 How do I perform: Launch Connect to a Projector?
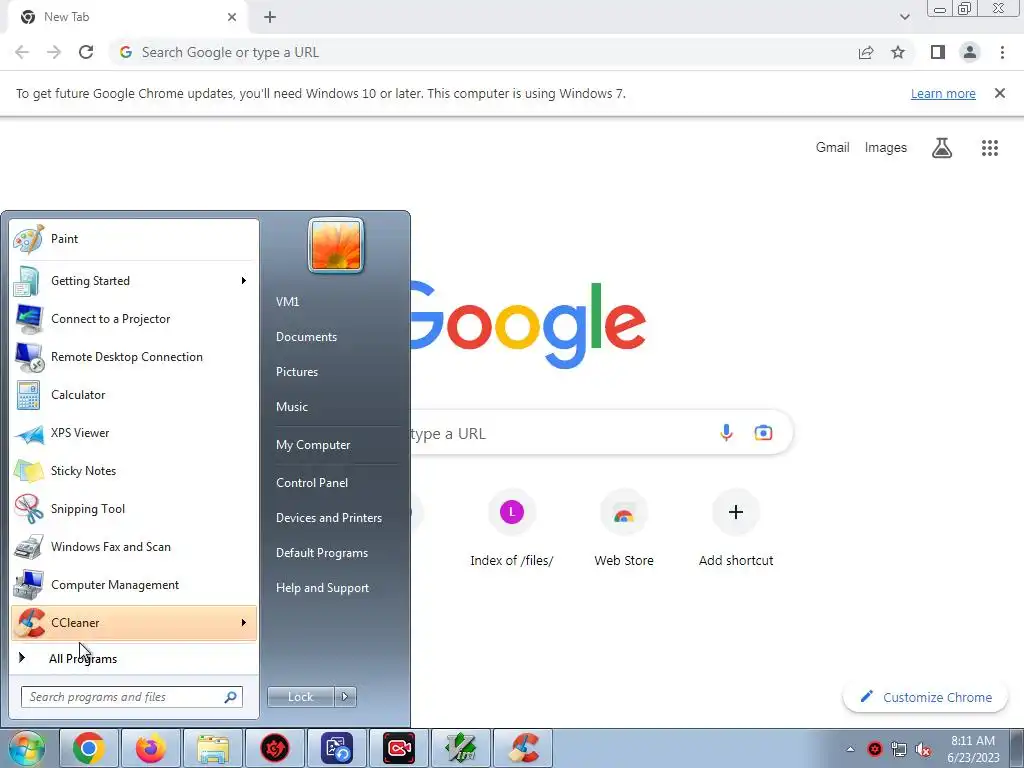click(135, 319)
